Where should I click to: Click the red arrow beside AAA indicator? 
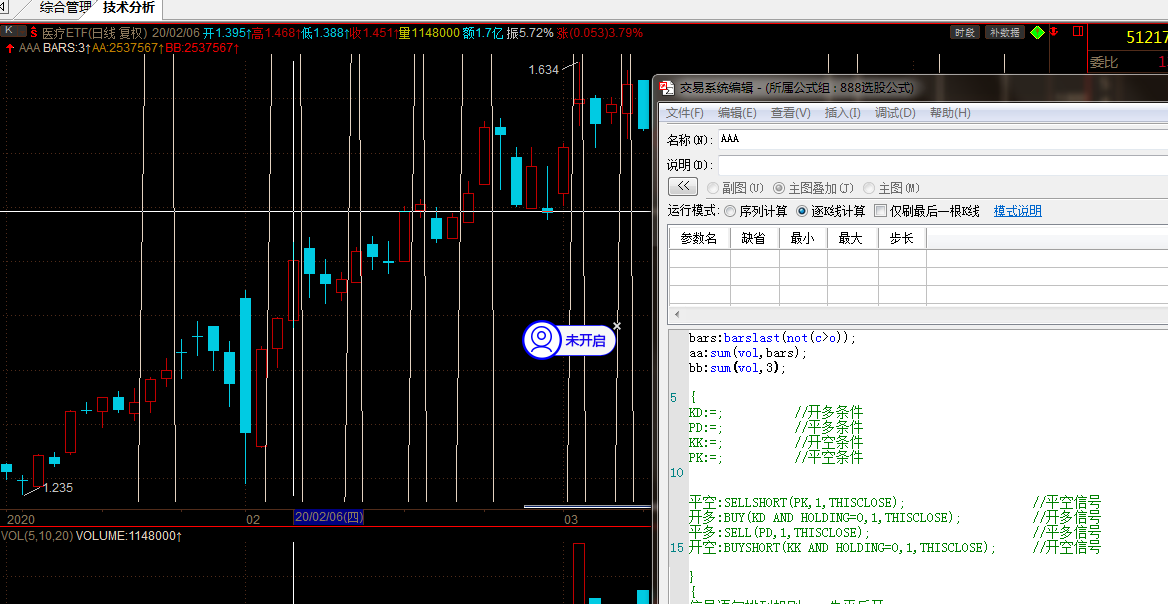pos(10,48)
